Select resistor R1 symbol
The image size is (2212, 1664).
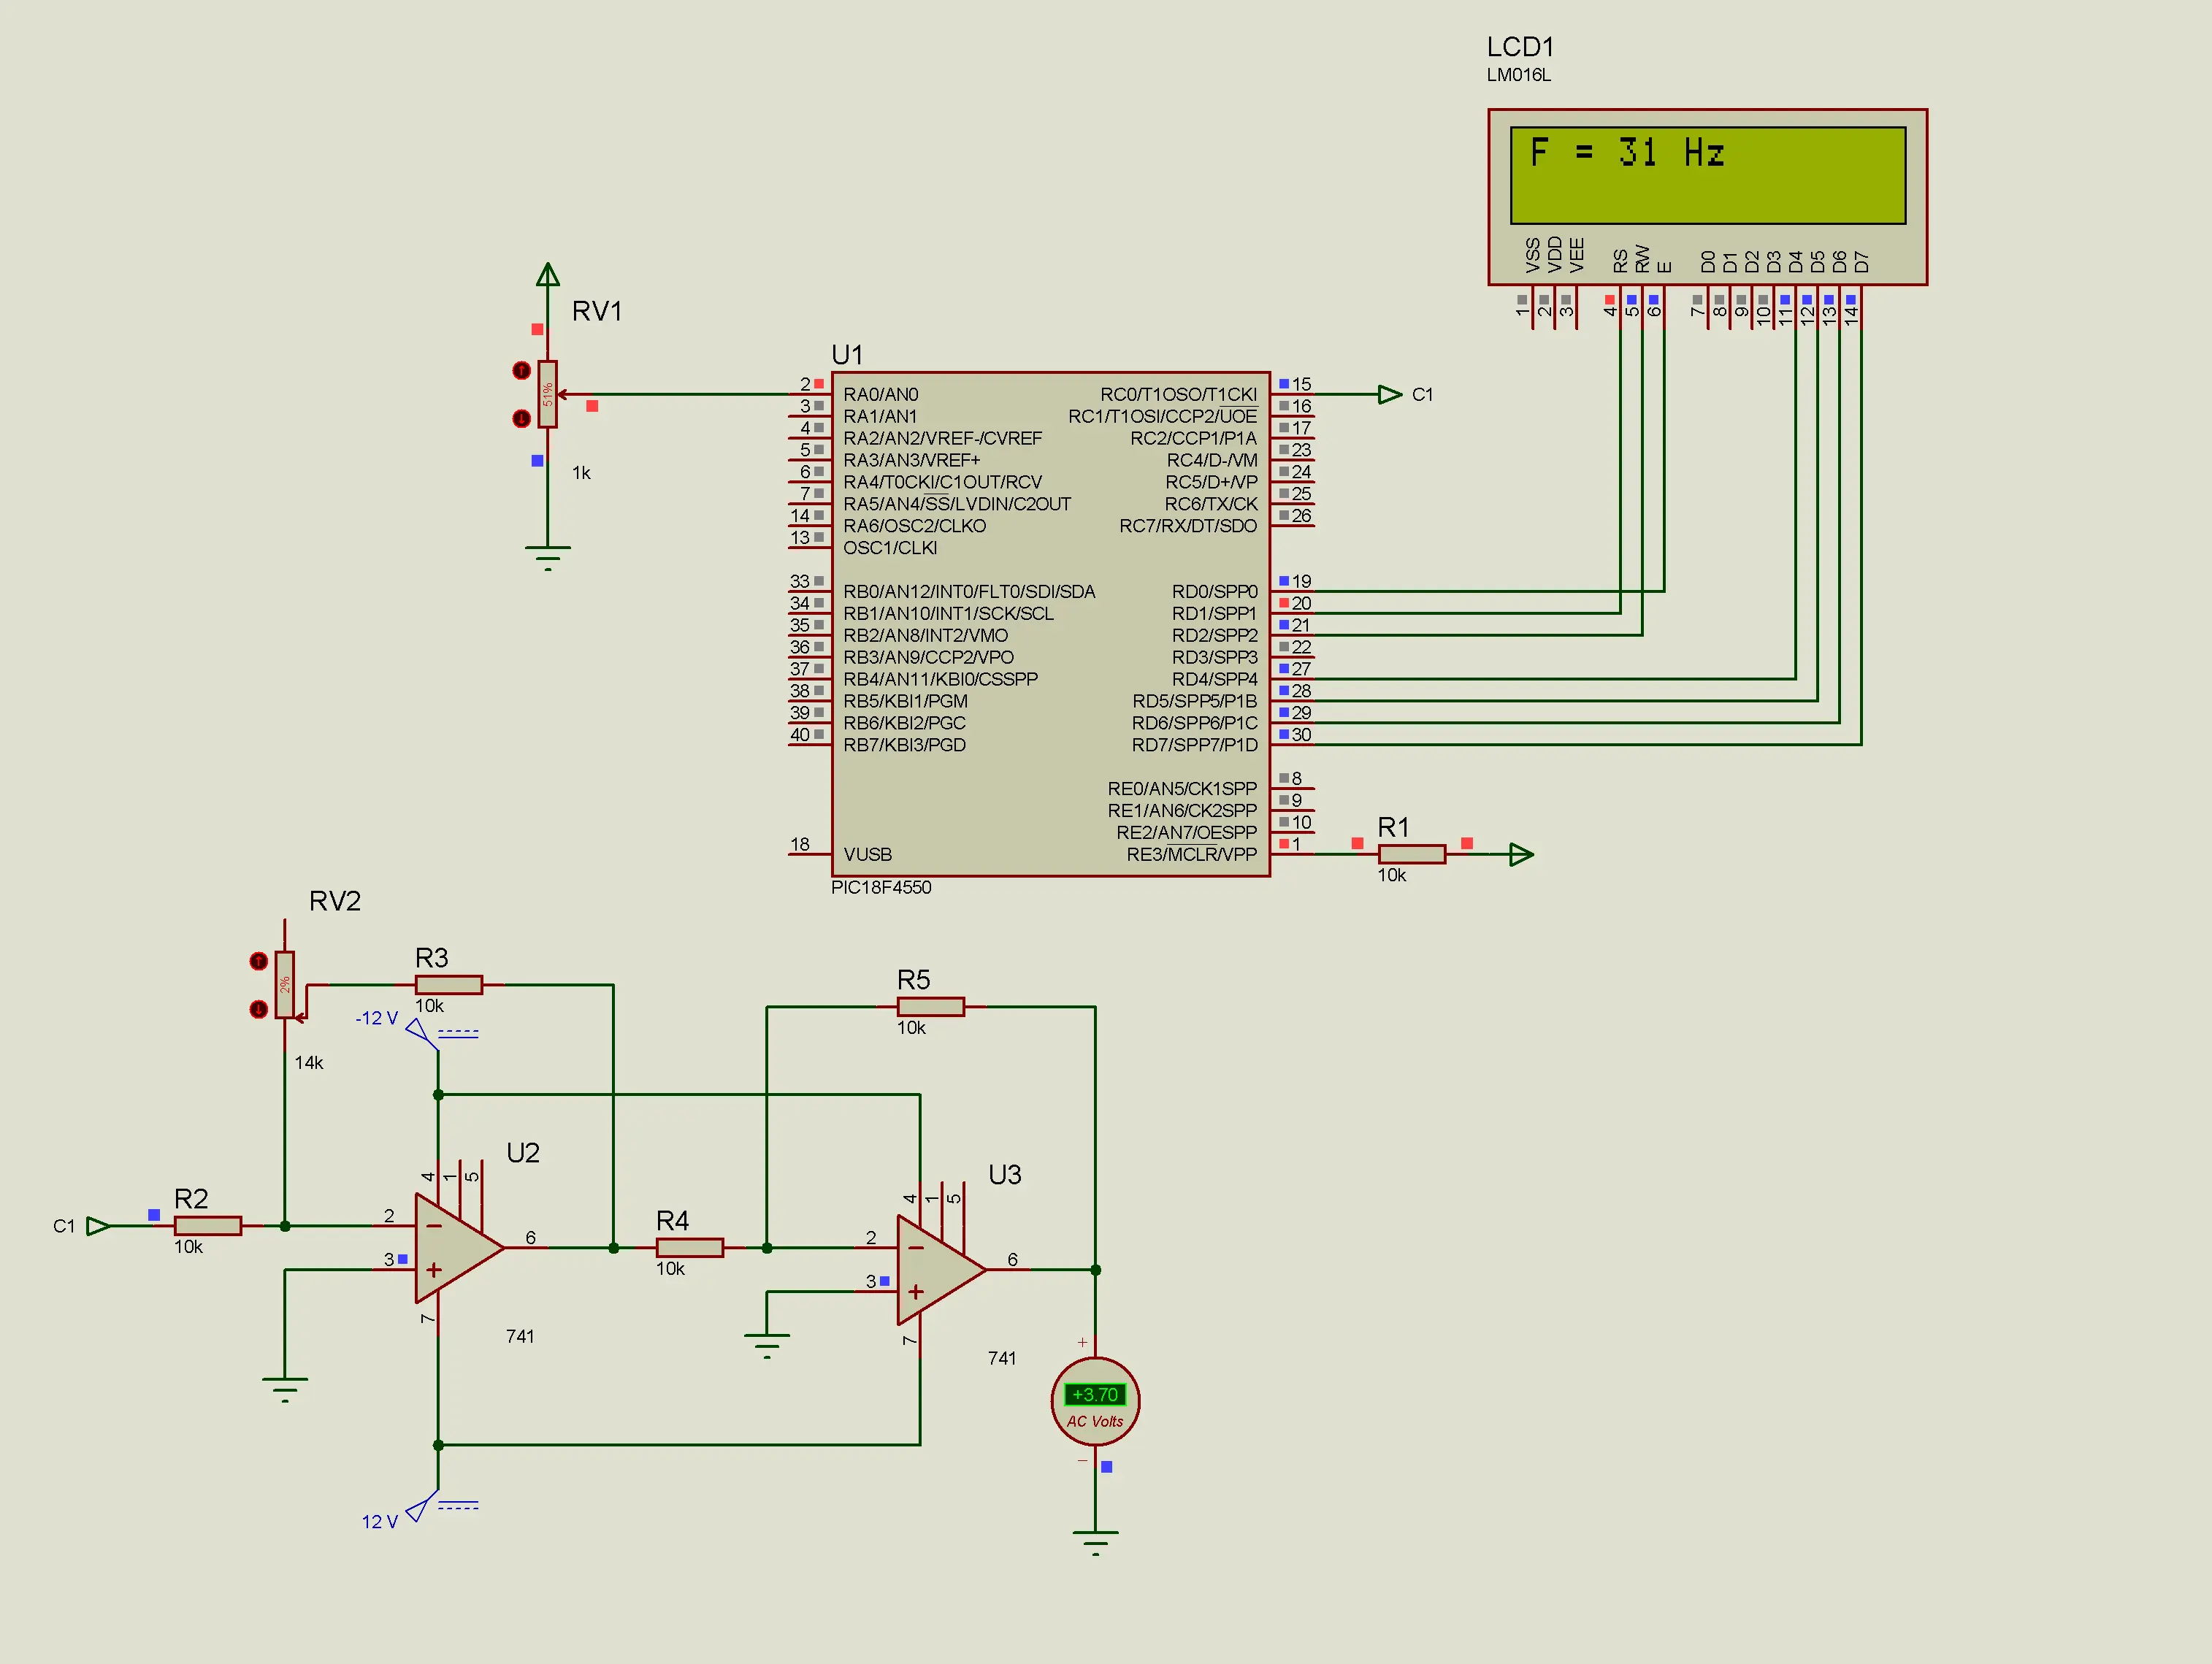(1411, 854)
